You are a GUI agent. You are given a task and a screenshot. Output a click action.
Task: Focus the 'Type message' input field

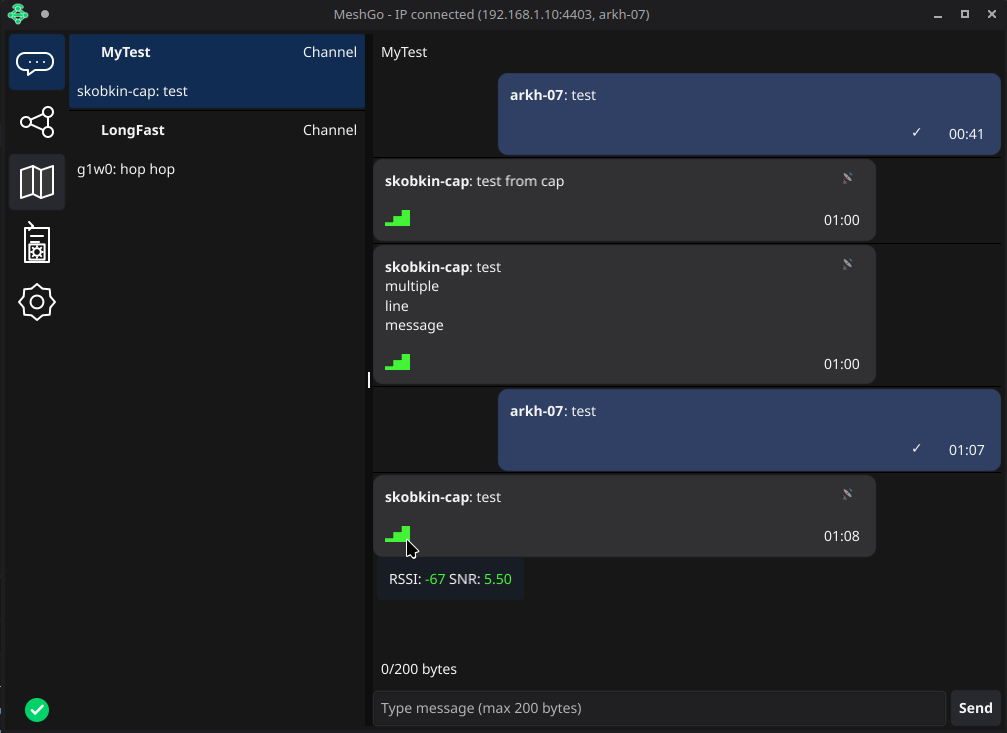[660, 708]
